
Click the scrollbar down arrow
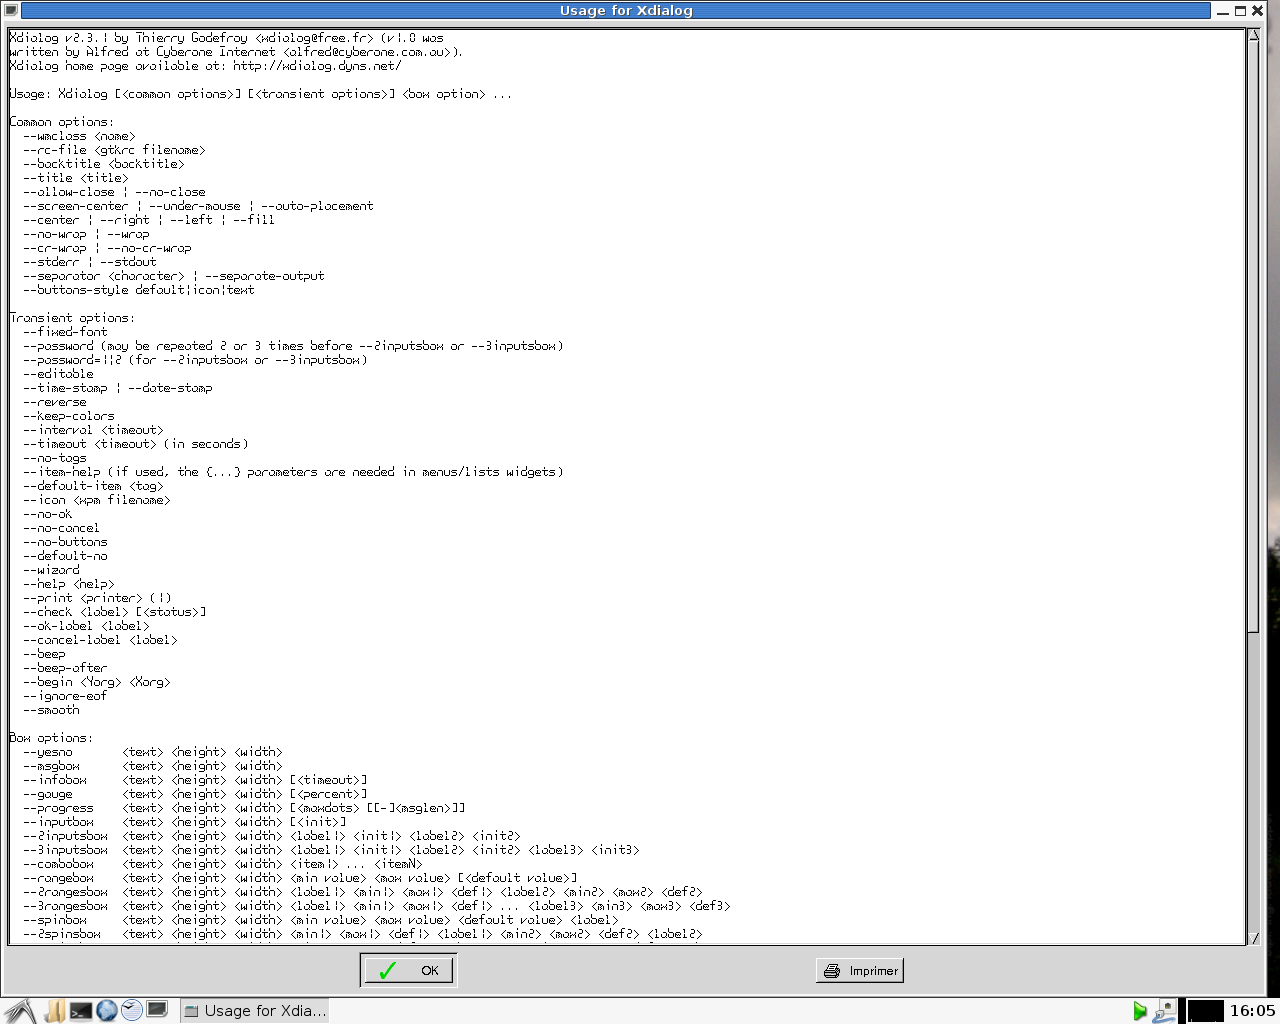pyautogui.click(x=1253, y=938)
